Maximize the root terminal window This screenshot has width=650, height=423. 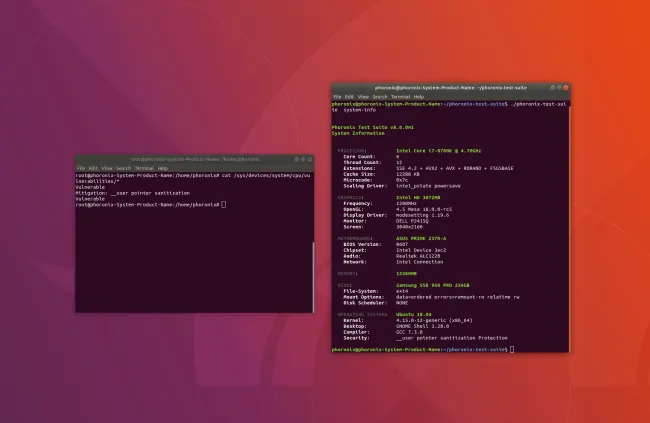[303, 159]
